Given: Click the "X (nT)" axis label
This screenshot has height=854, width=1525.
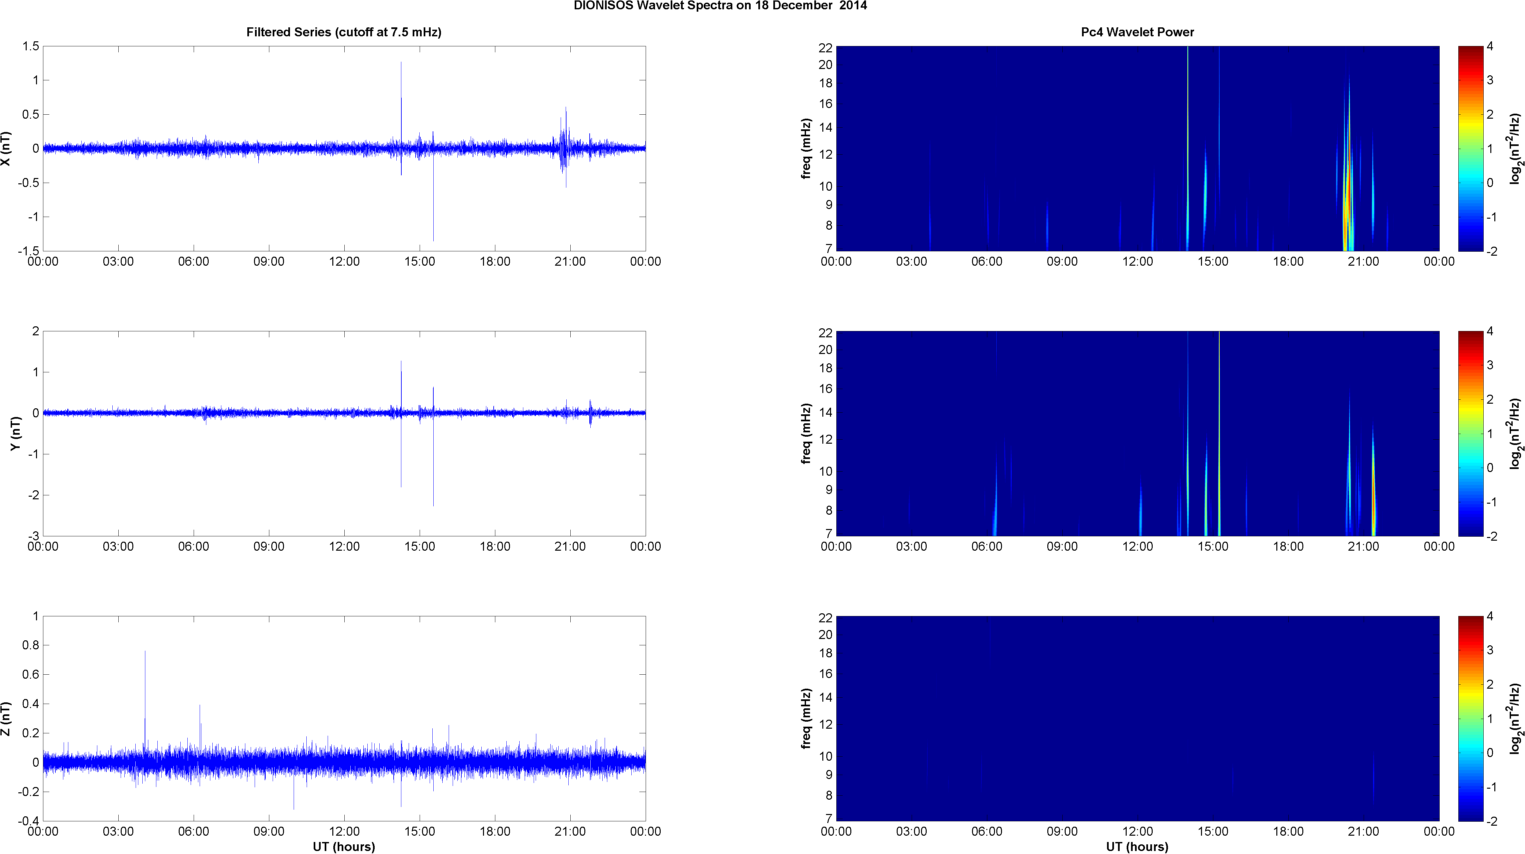Looking at the screenshot, I should (7, 148).
